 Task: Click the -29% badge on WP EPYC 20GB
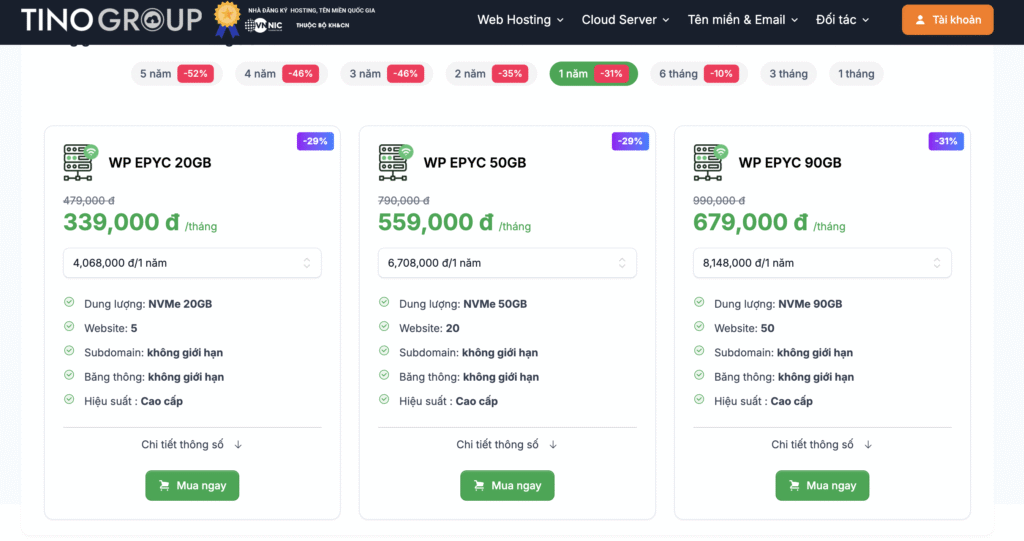point(315,141)
